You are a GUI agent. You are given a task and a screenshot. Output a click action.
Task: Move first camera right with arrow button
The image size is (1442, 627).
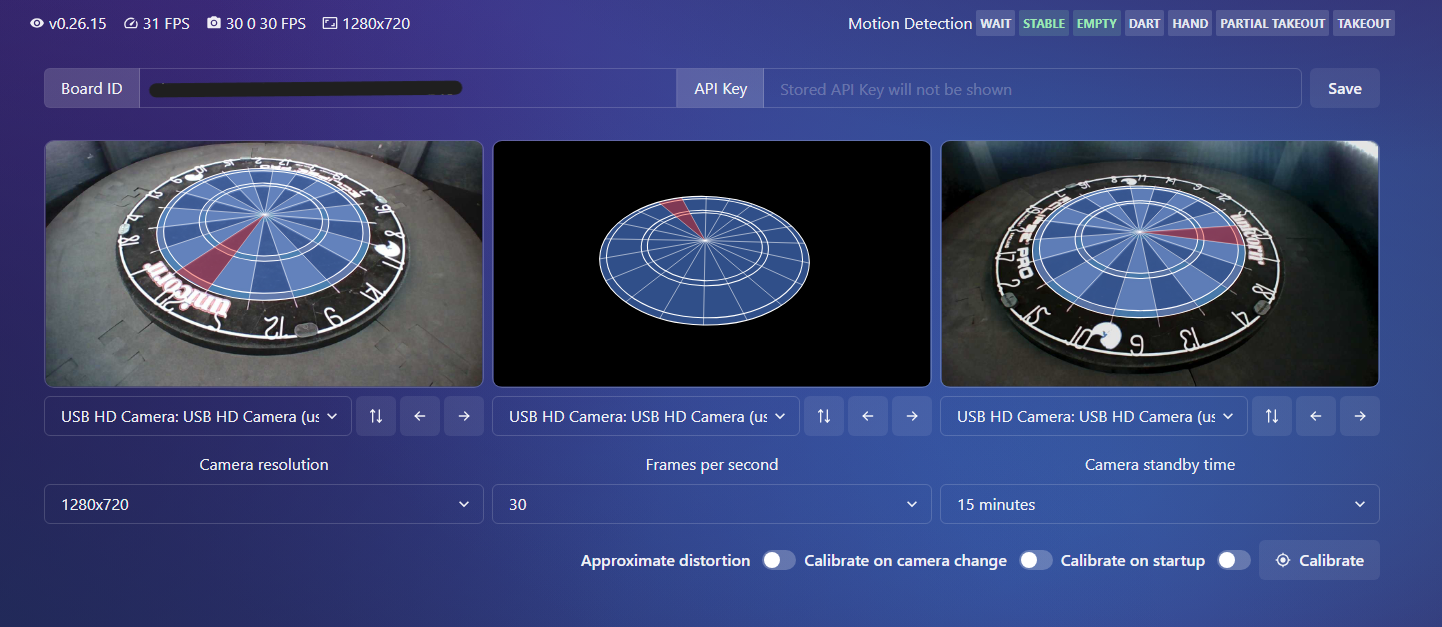464,416
